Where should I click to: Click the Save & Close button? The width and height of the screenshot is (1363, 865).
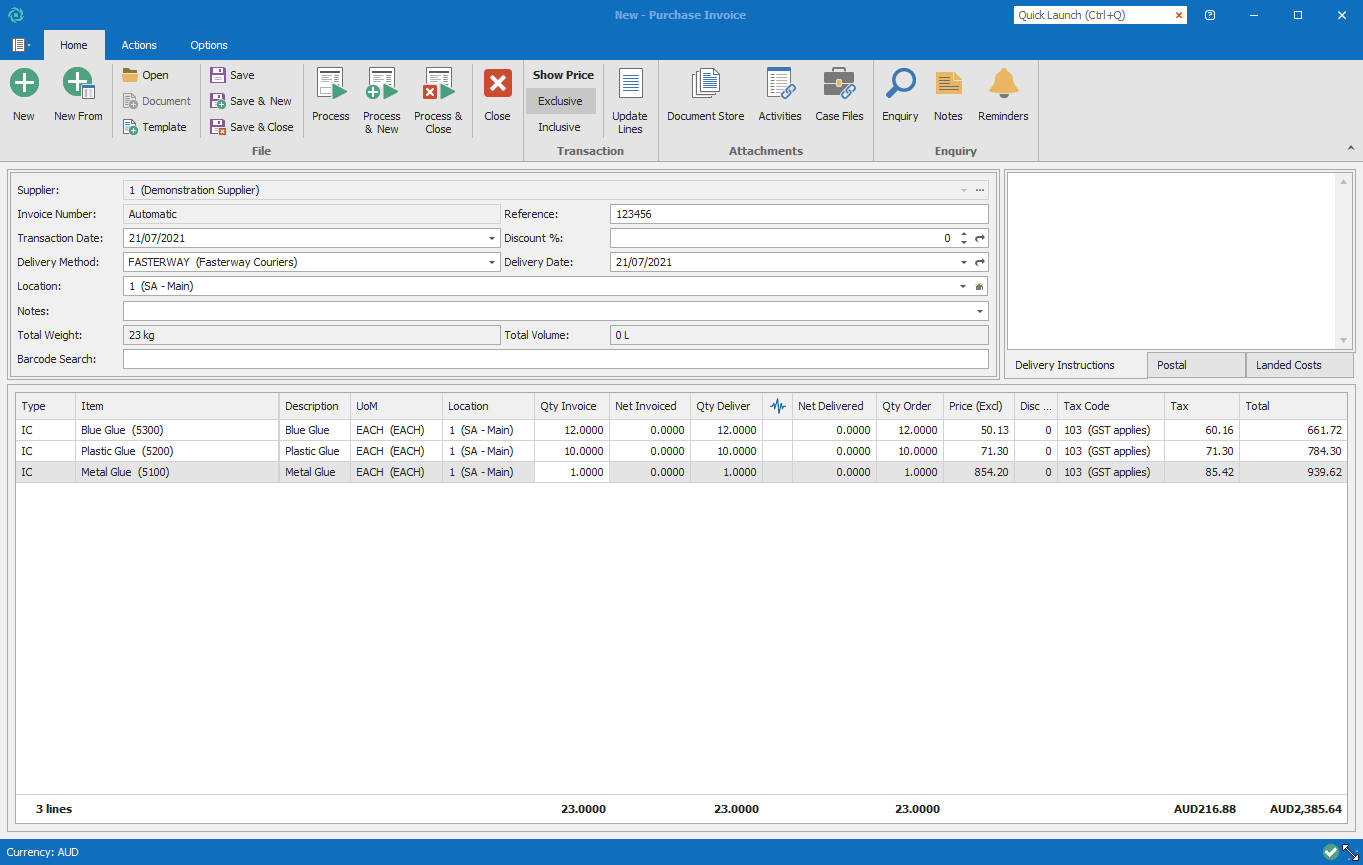[252, 127]
